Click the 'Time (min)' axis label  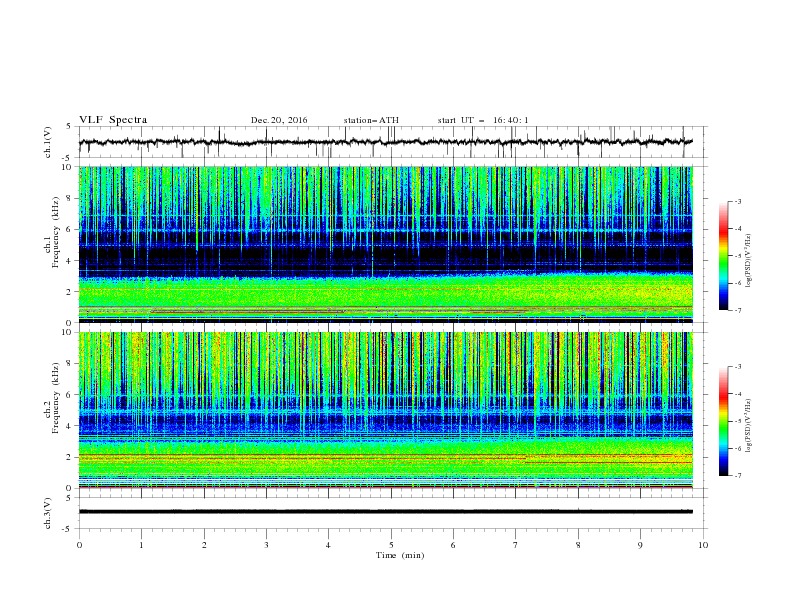click(x=400, y=555)
